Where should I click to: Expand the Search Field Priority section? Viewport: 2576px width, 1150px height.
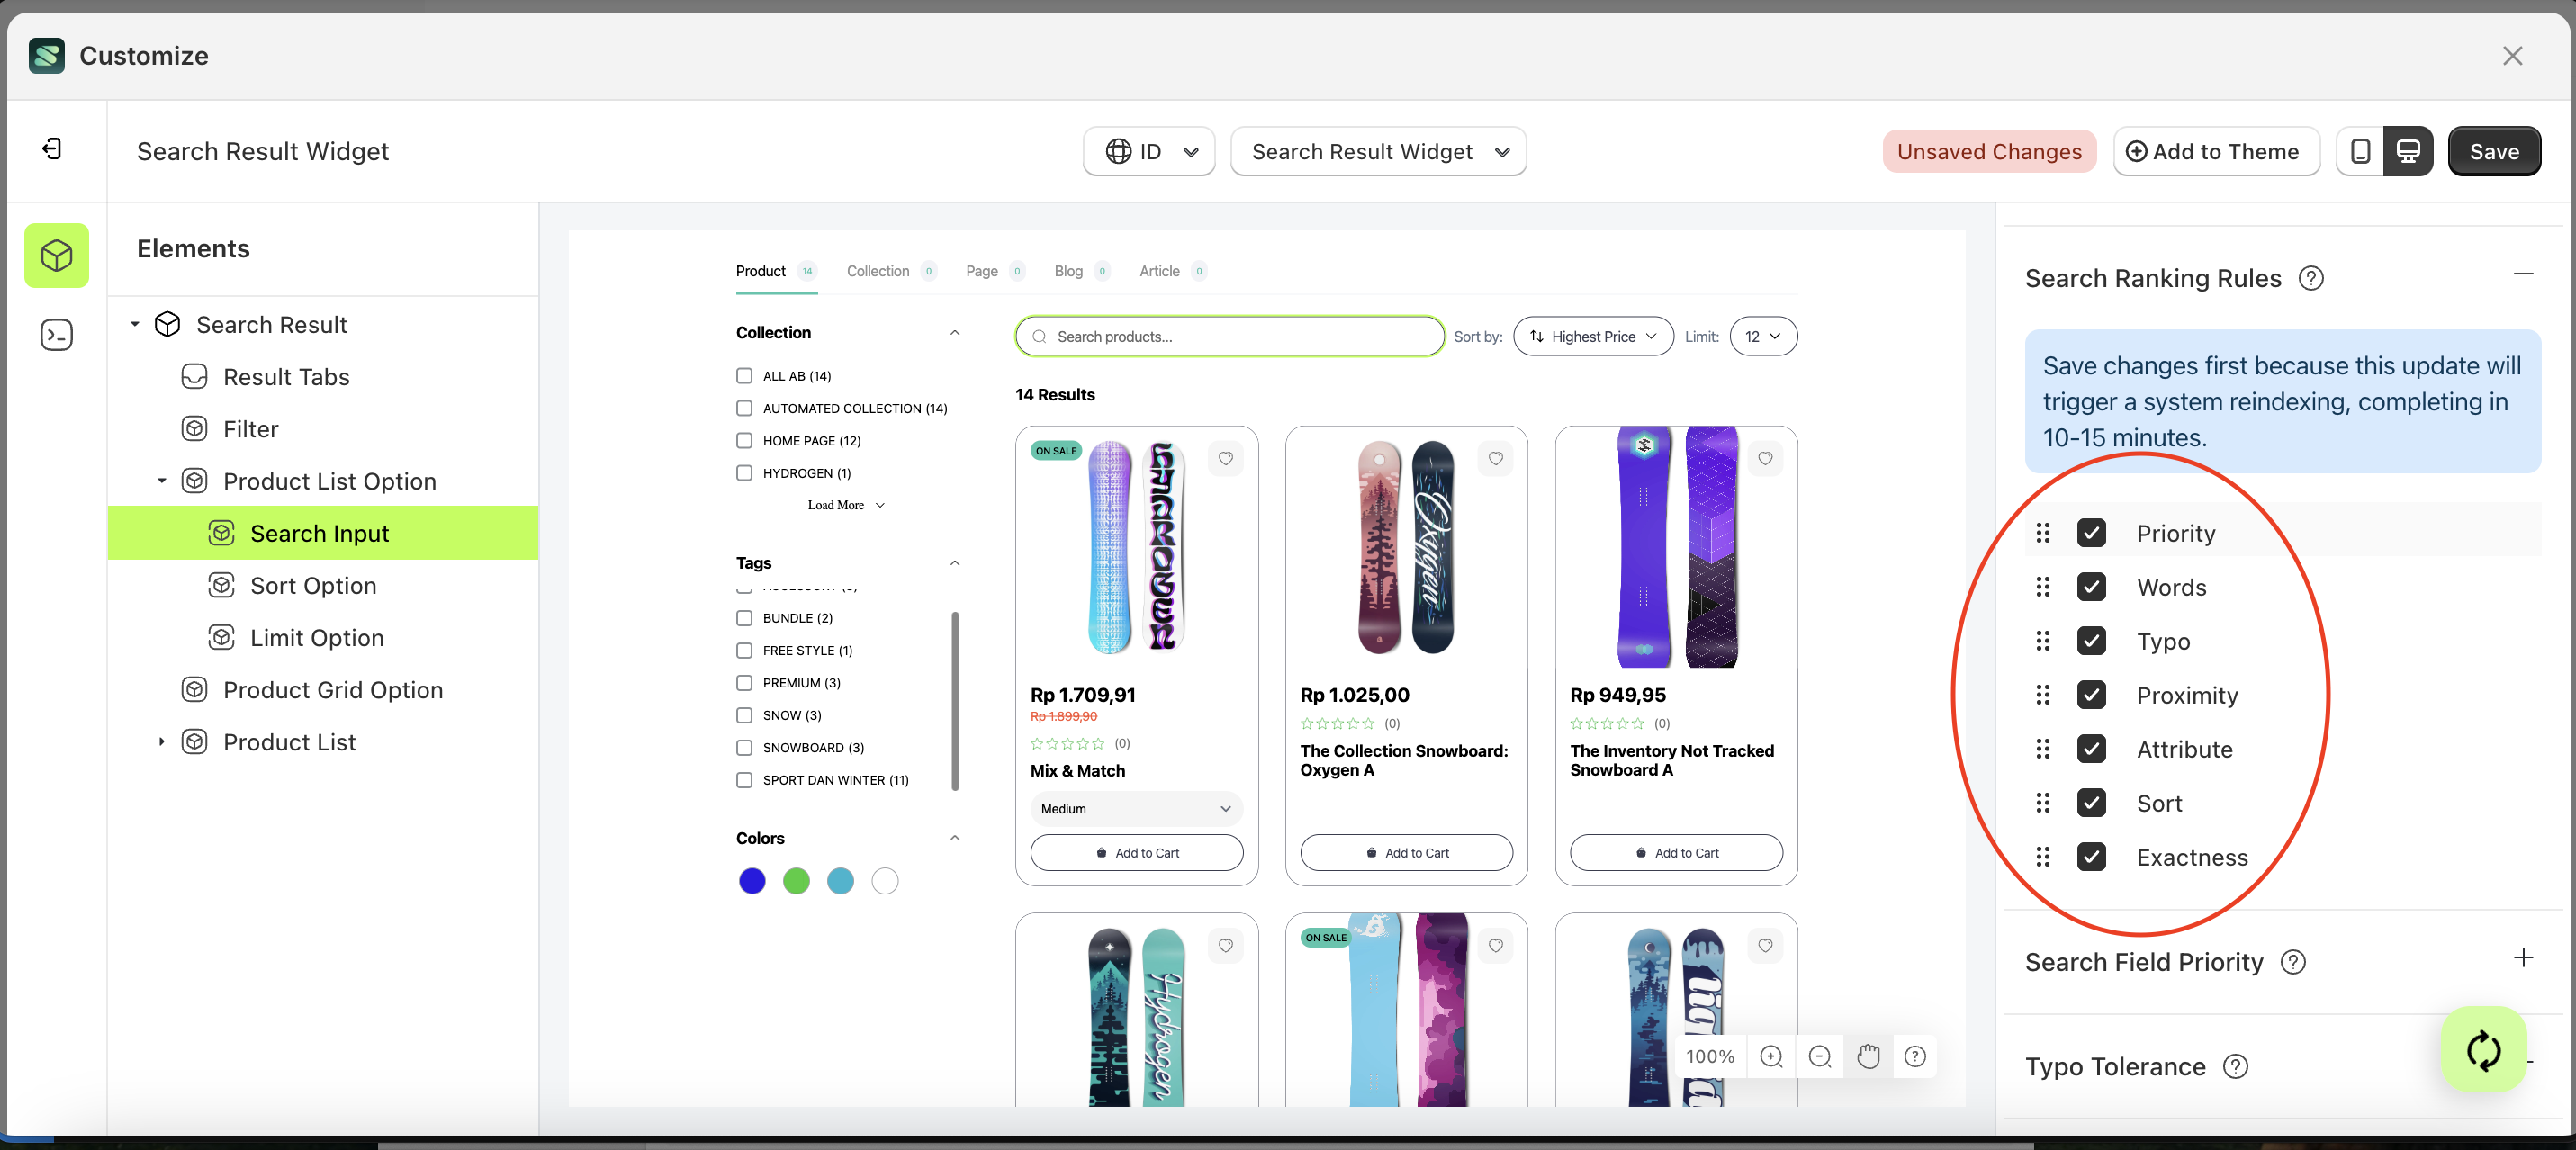(x=2523, y=958)
